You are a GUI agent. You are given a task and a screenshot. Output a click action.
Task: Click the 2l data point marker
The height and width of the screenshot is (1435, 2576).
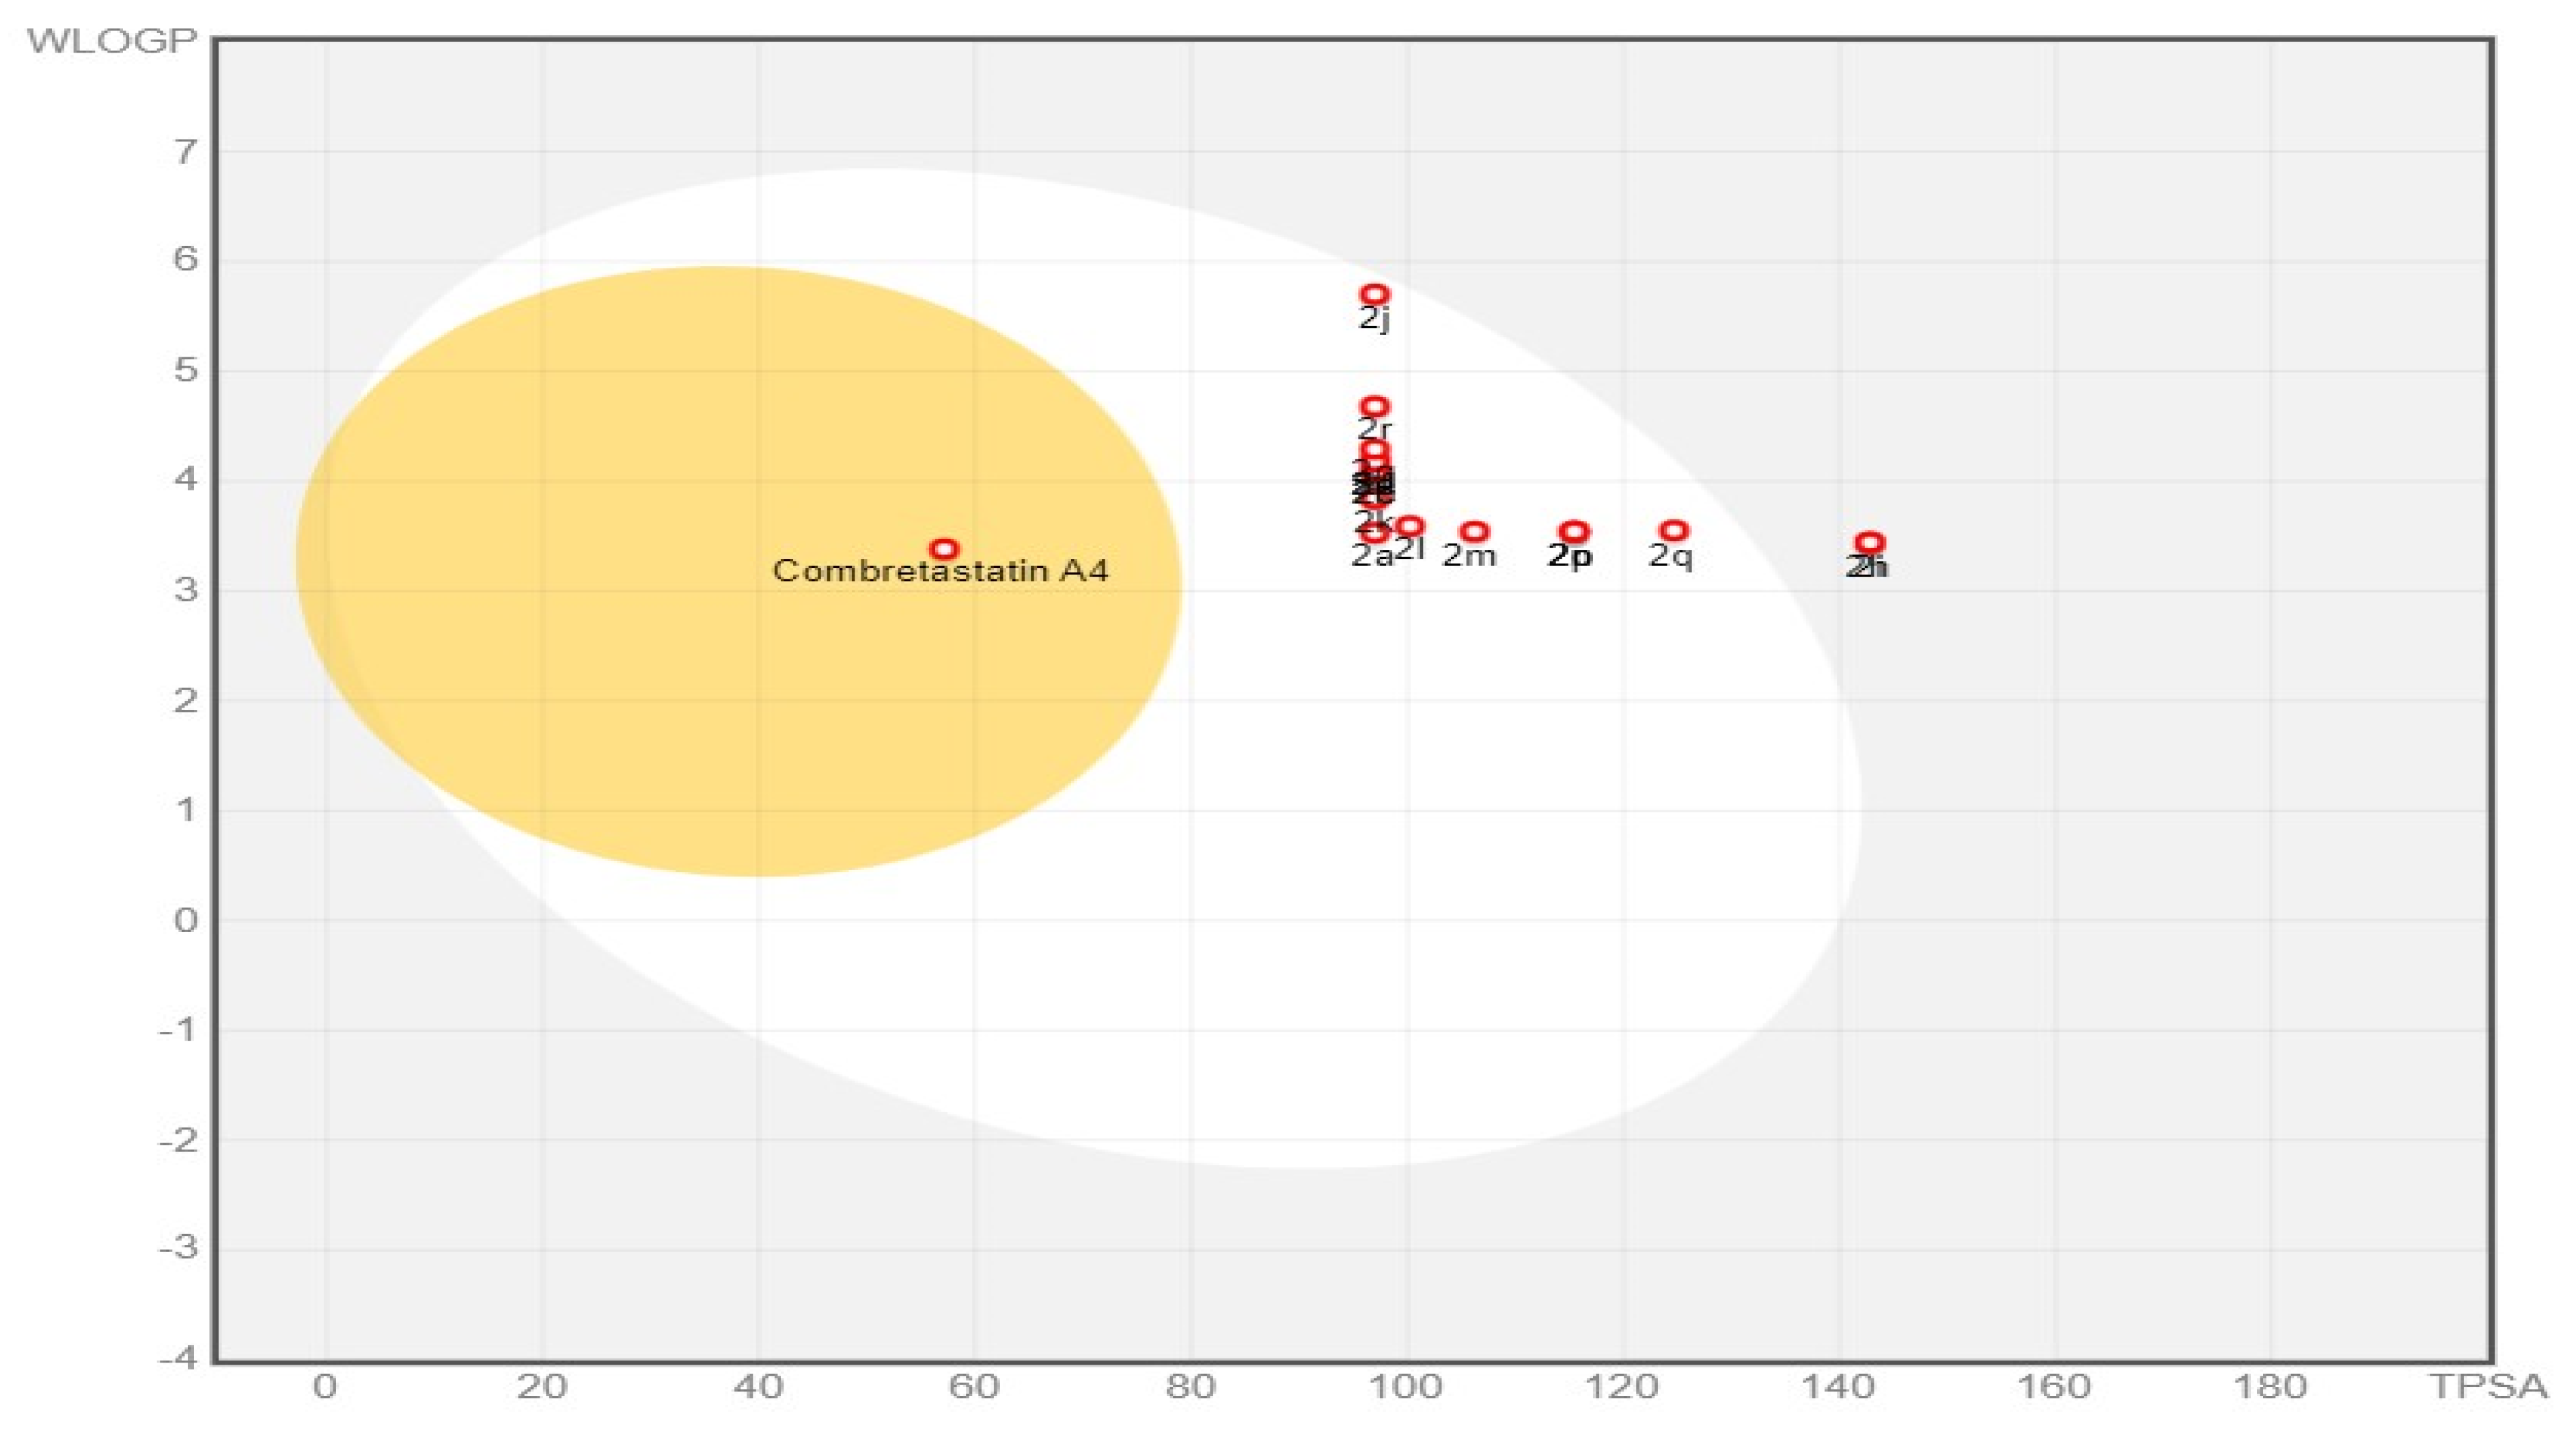(1409, 526)
